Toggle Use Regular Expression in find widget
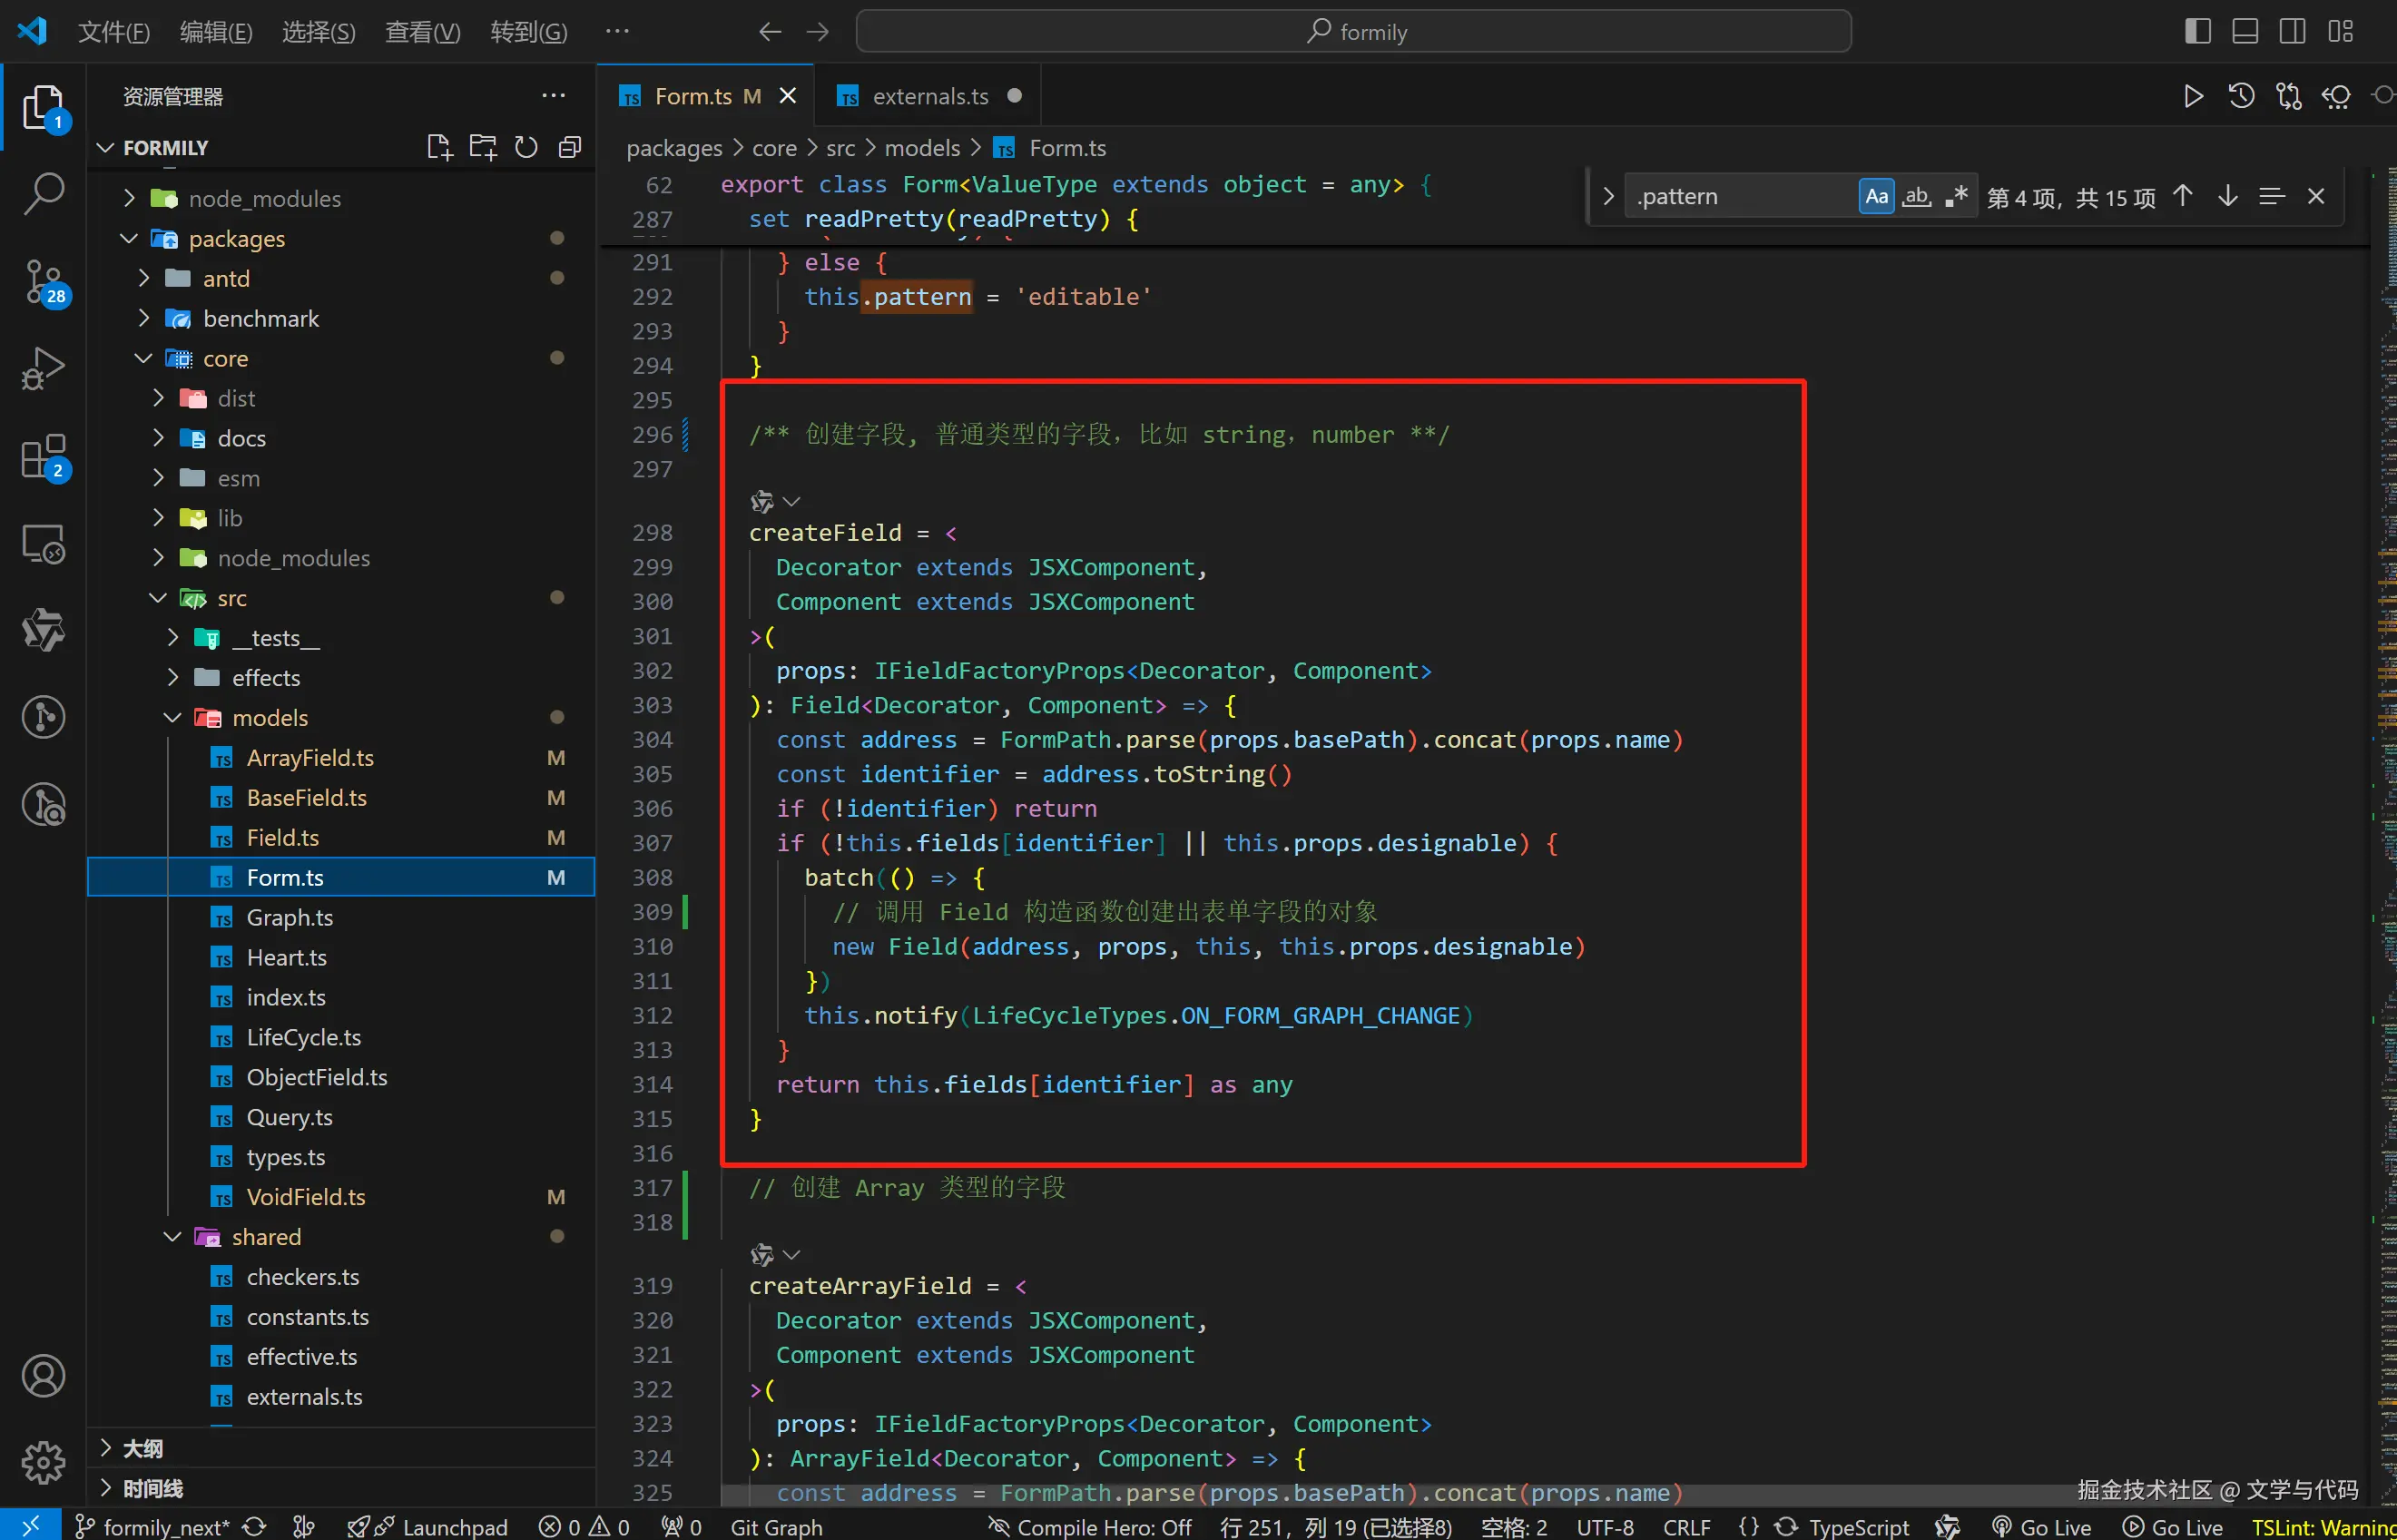 1956,196
